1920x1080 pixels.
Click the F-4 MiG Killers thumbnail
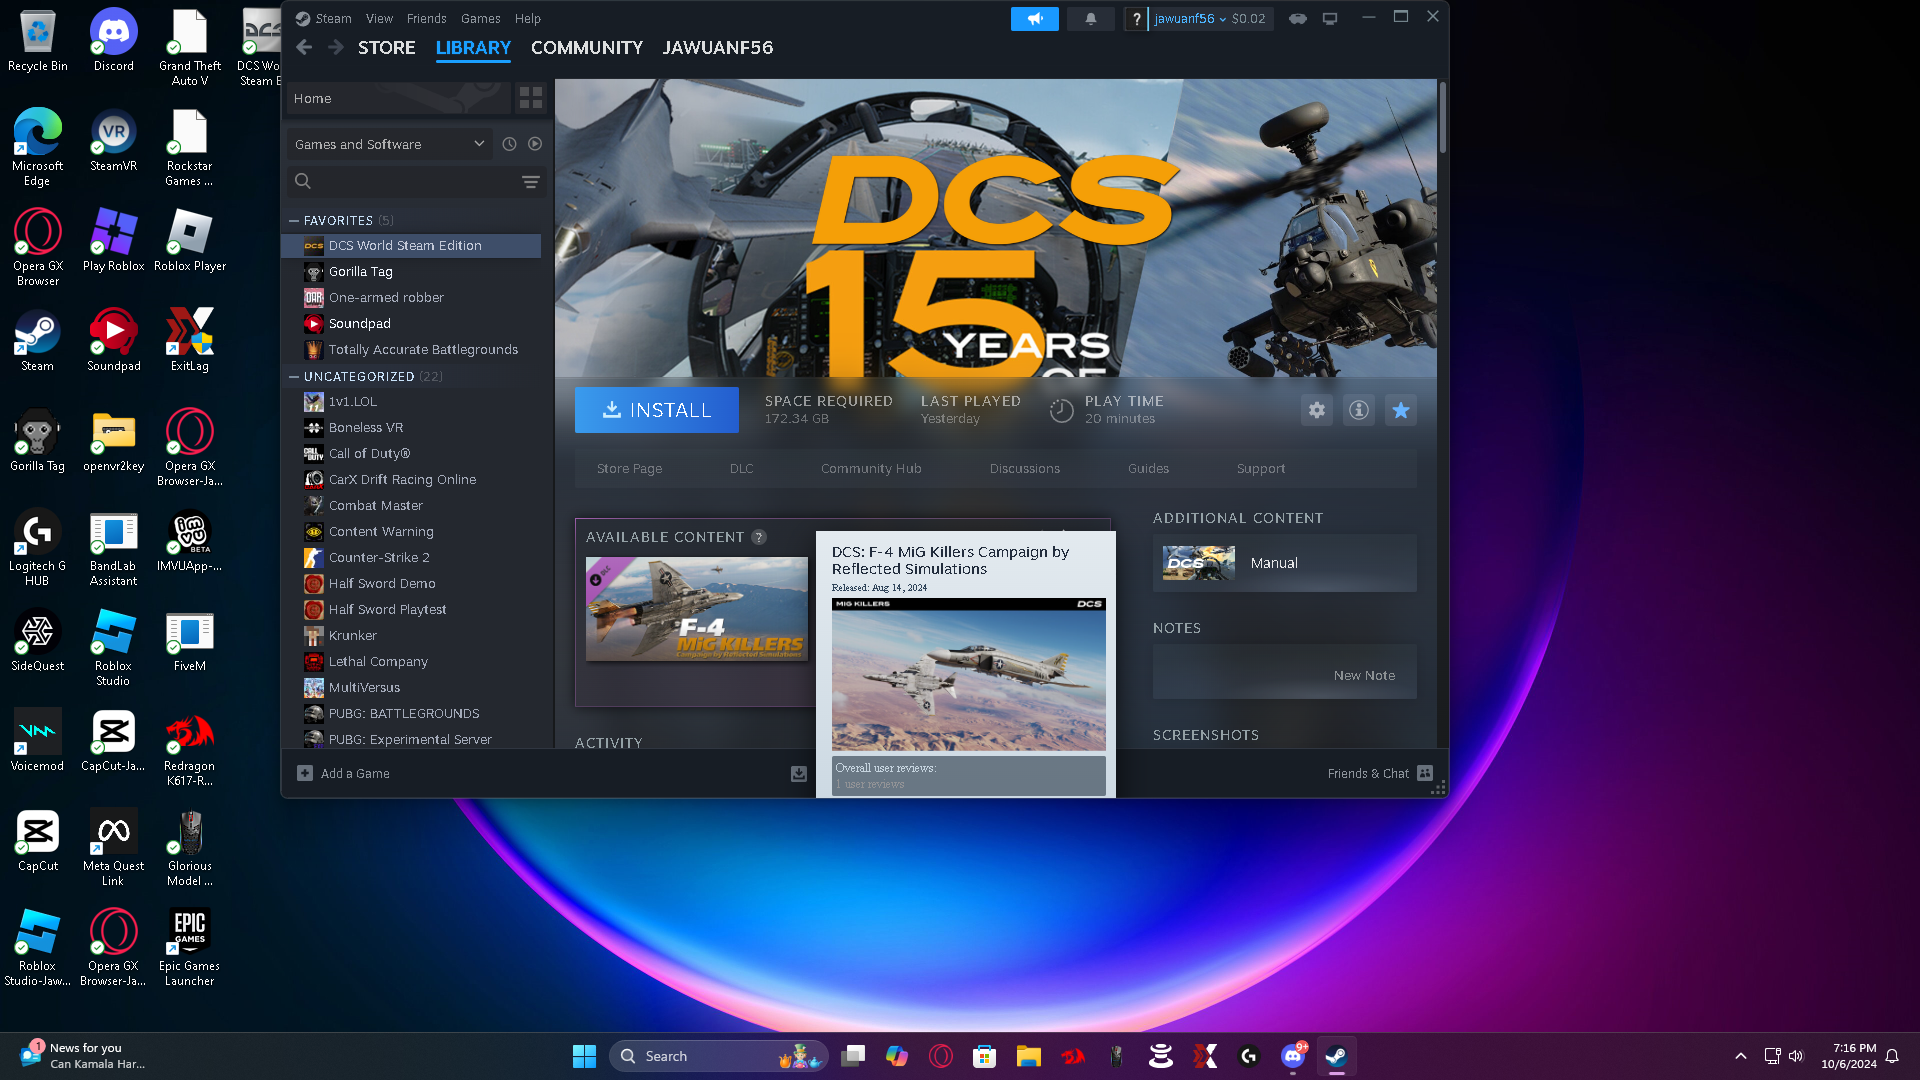[696, 609]
